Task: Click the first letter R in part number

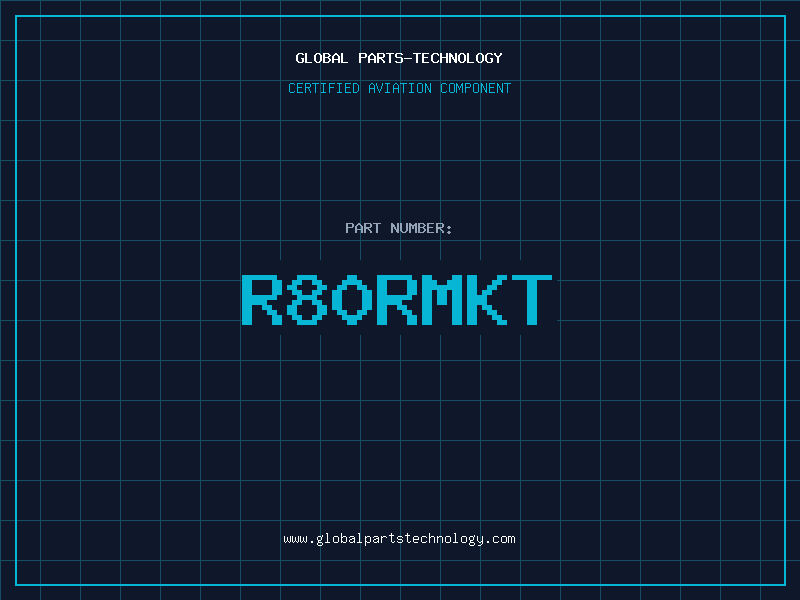Action: tap(261, 300)
